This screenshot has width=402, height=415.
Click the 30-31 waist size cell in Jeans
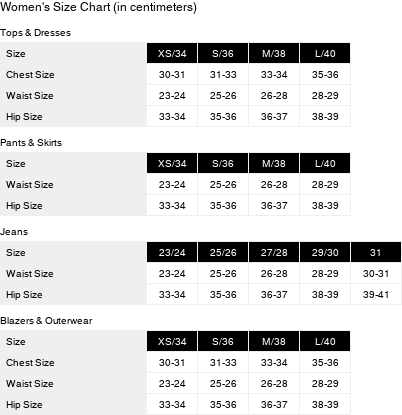[376, 274]
